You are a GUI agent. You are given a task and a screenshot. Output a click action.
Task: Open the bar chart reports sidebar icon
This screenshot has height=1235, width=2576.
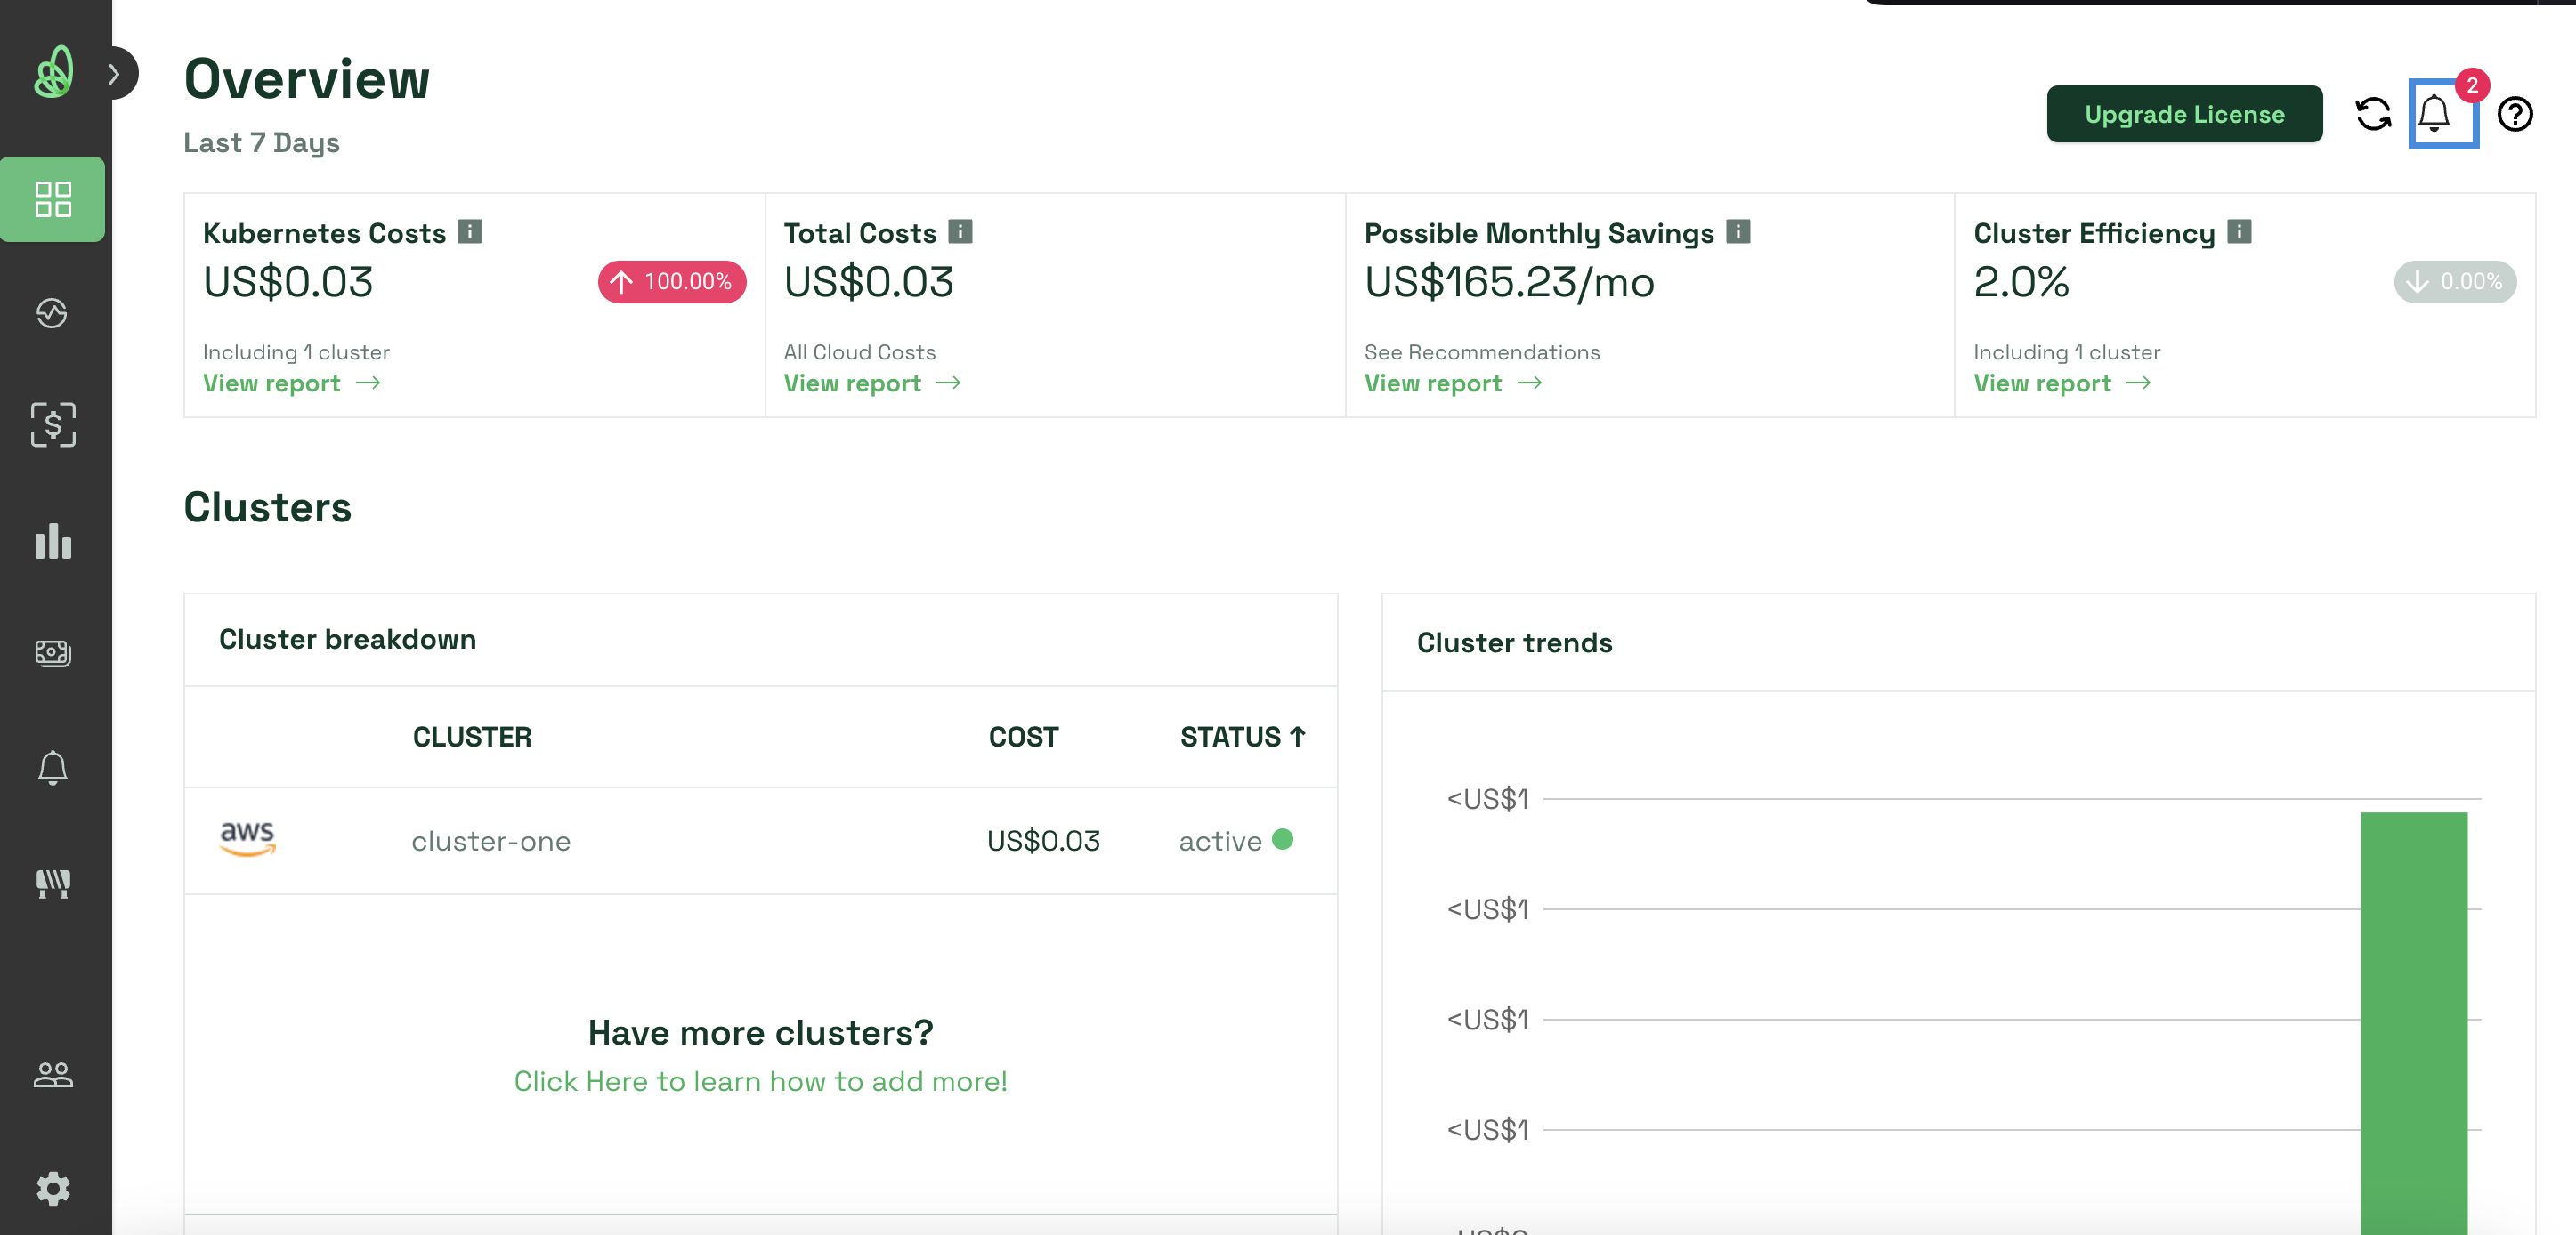pos(53,540)
